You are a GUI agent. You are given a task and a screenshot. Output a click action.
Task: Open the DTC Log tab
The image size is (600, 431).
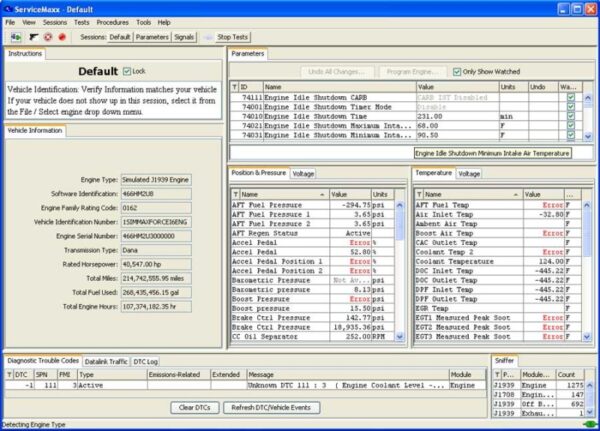[145, 361]
